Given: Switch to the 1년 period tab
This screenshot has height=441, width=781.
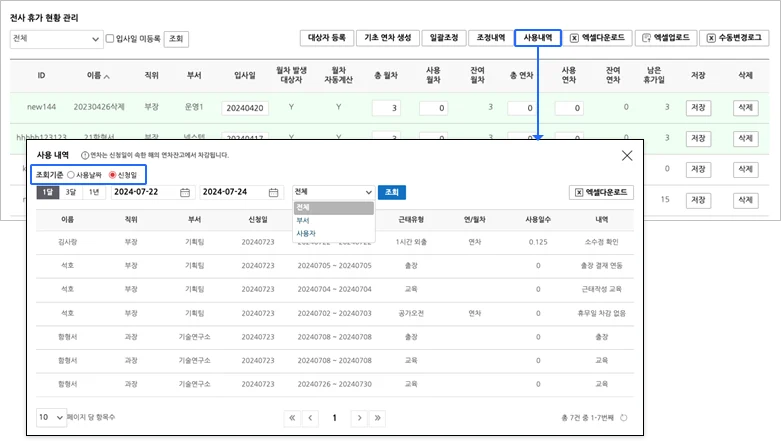Looking at the screenshot, I should (x=93, y=192).
